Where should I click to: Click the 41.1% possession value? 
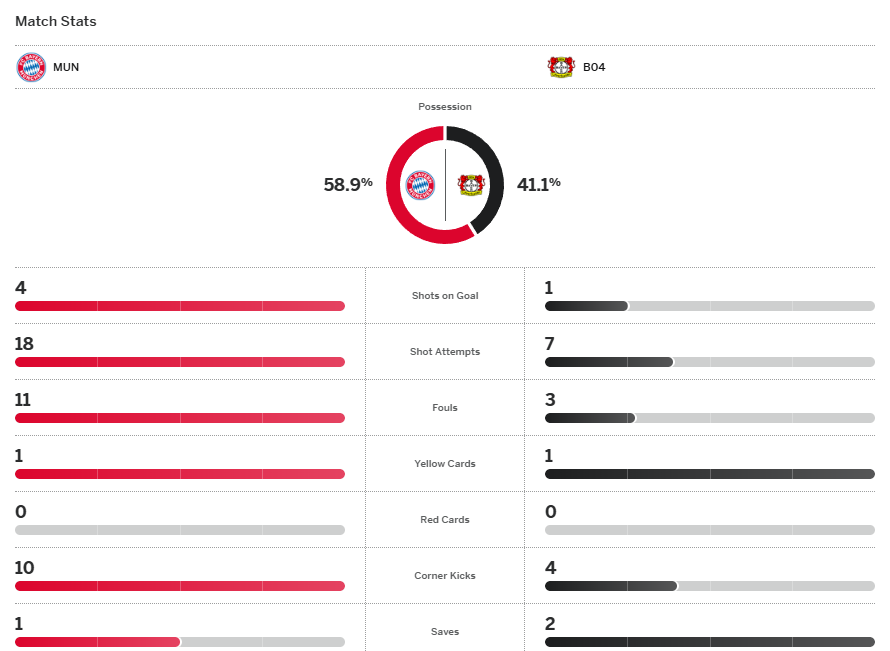coord(538,184)
